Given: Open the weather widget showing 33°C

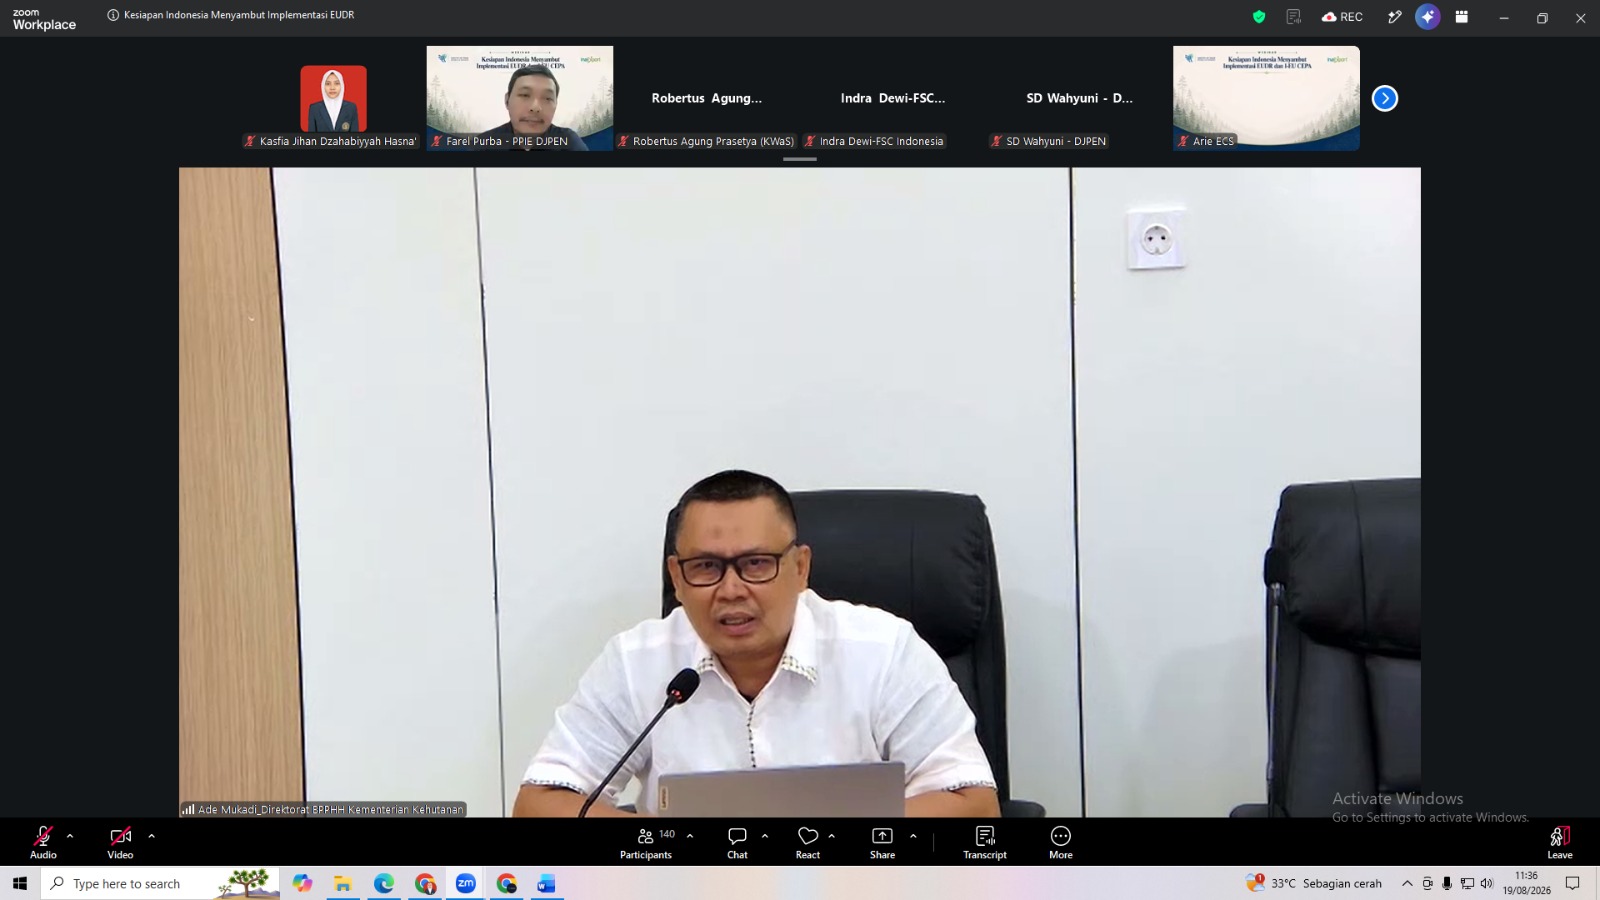Looking at the screenshot, I should pyautogui.click(x=1314, y=883).
